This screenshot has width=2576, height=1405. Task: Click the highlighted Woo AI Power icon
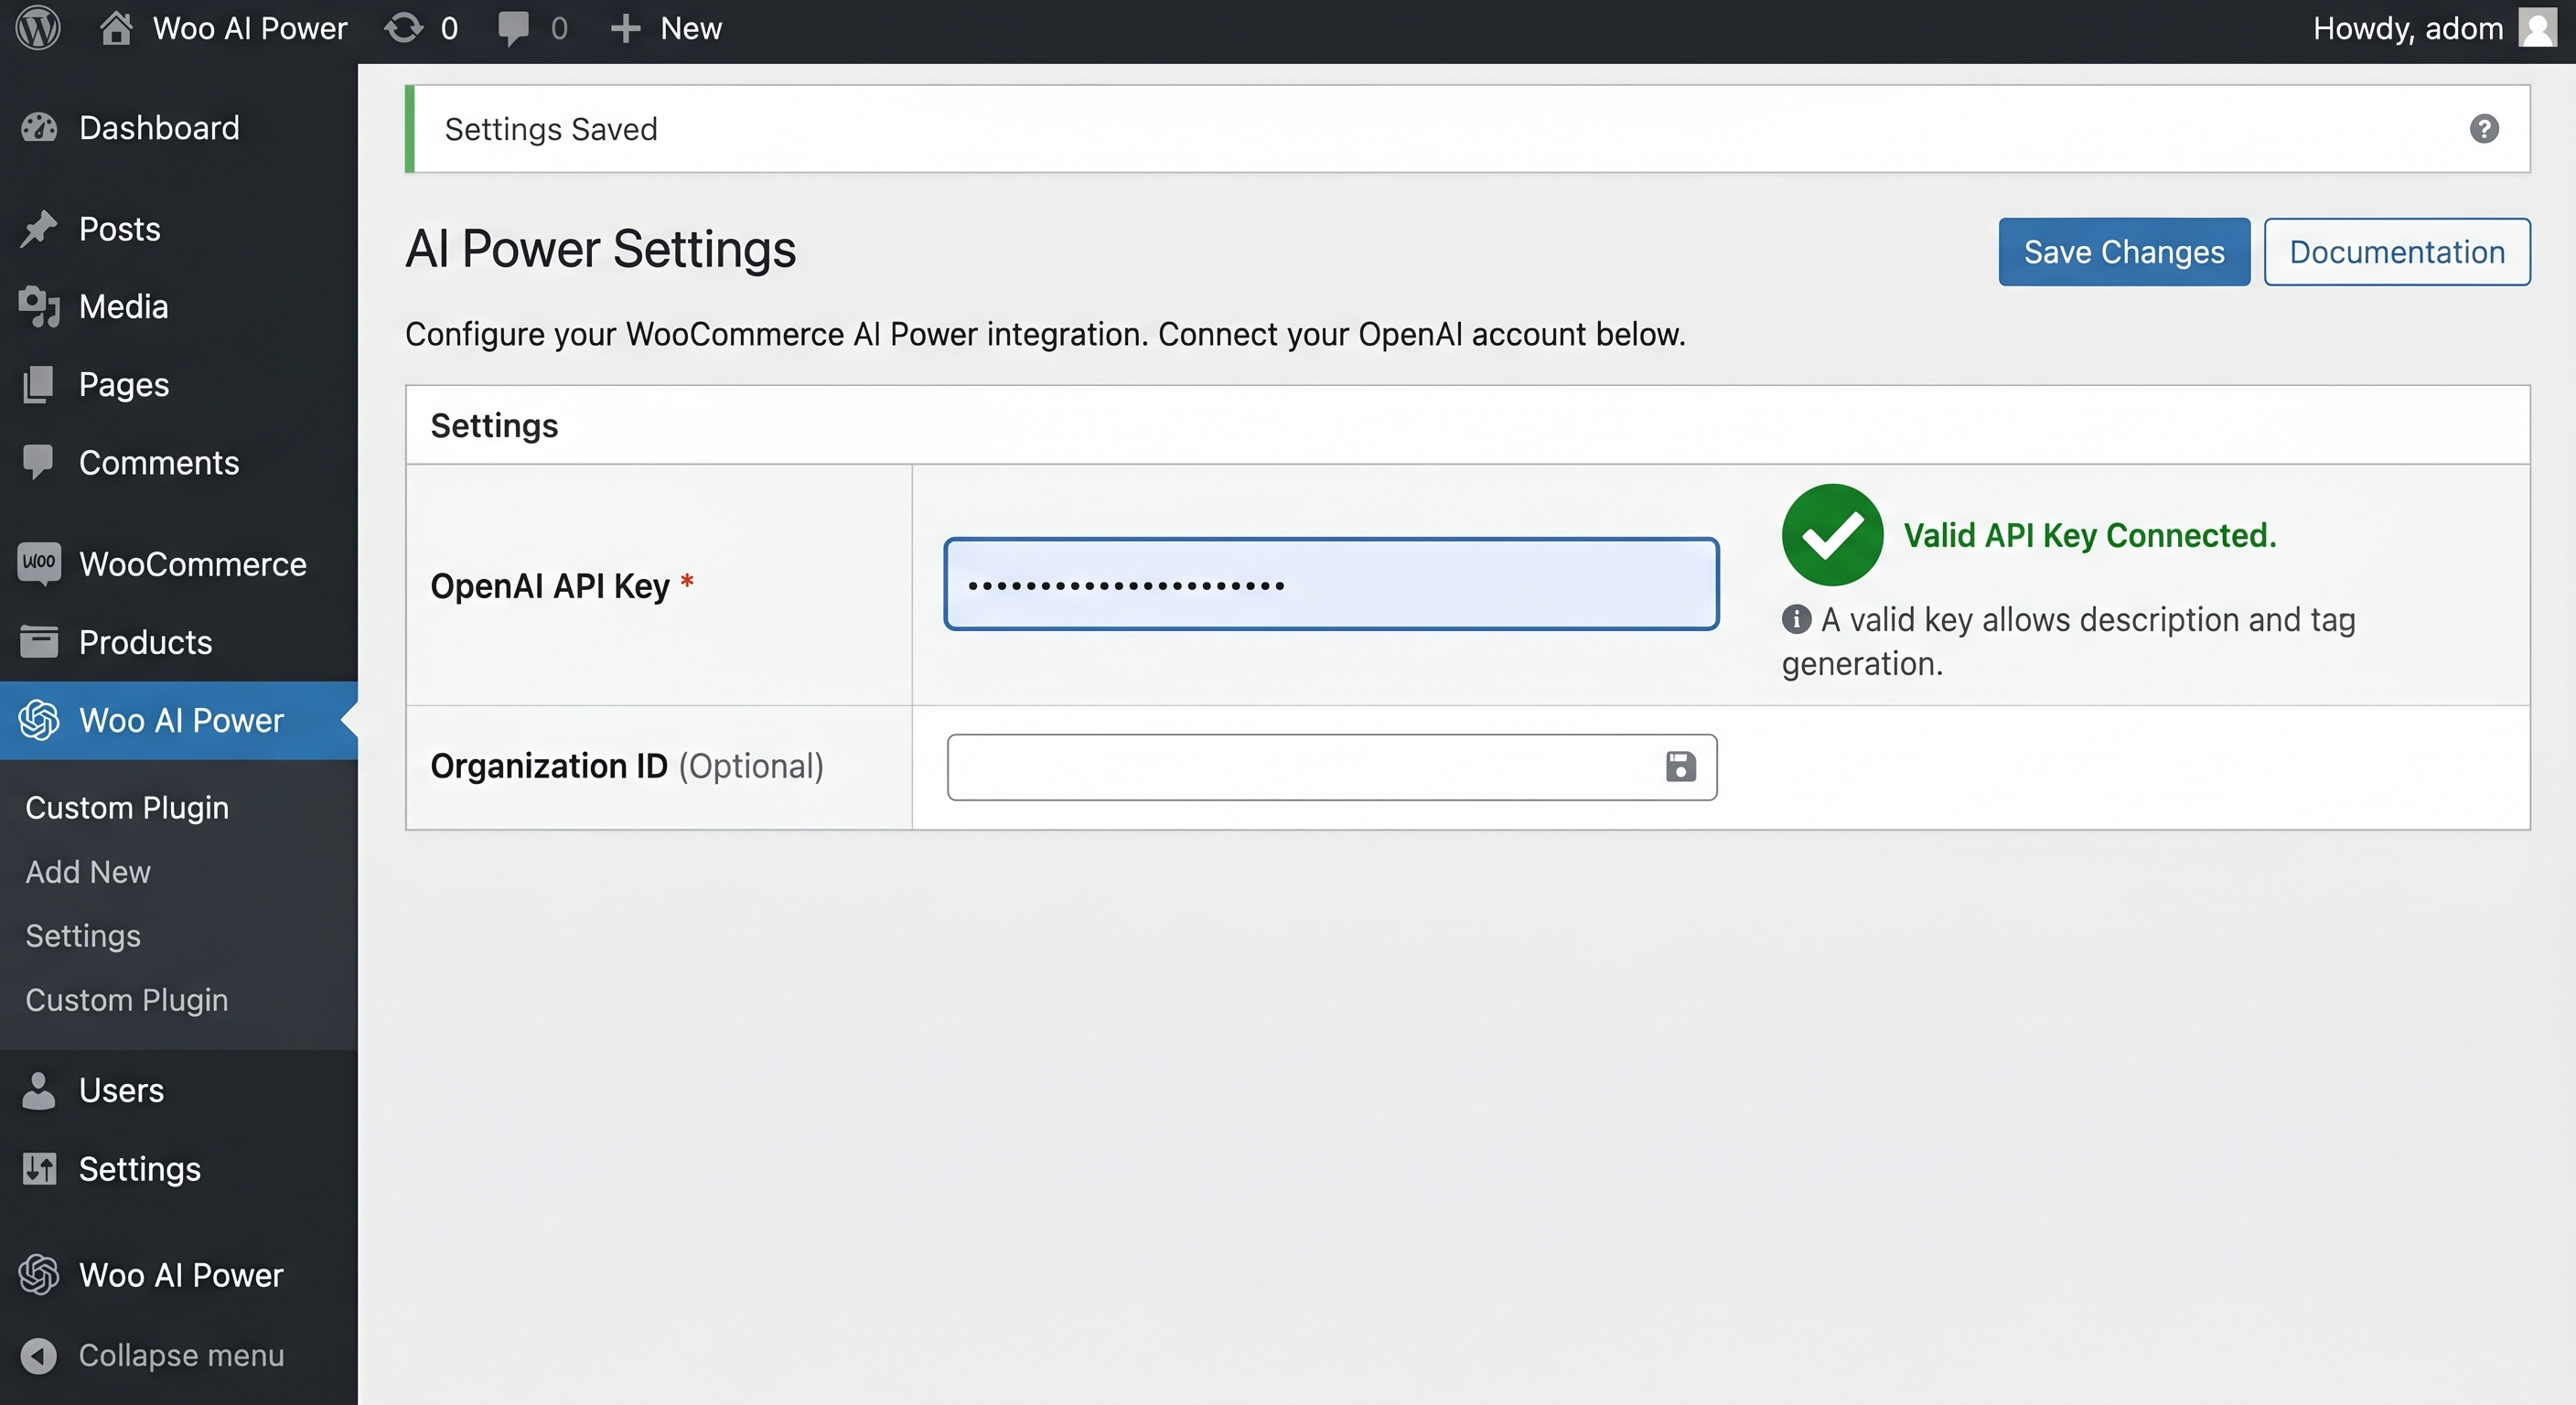(39, 720)
